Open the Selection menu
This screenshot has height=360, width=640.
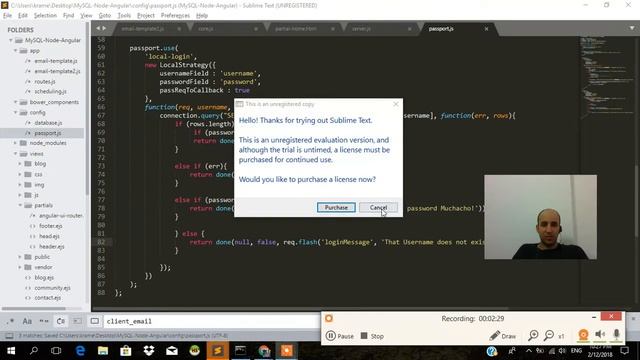(x=45, y=16)
